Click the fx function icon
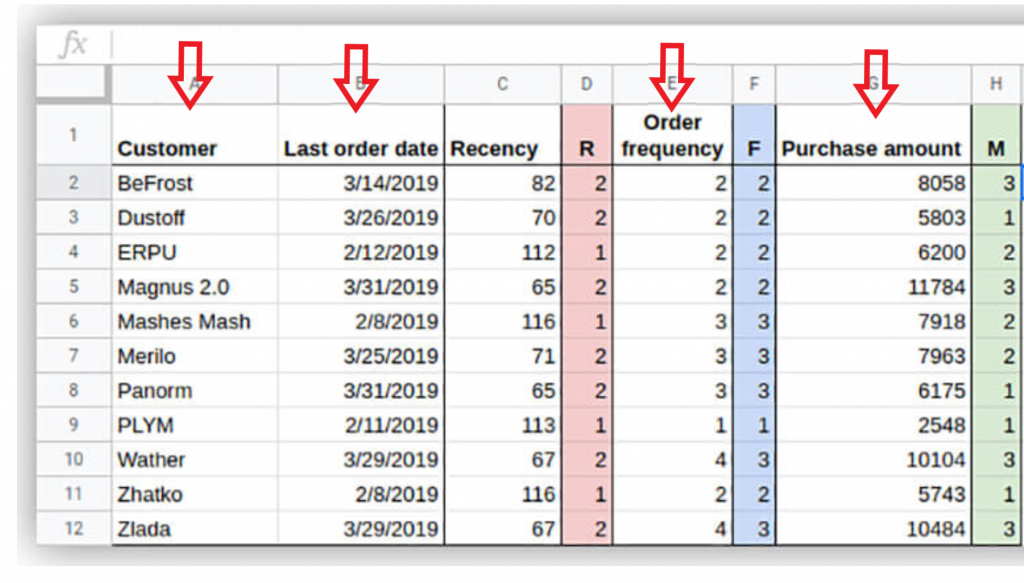1024x583 pixels. coord(72,46)
